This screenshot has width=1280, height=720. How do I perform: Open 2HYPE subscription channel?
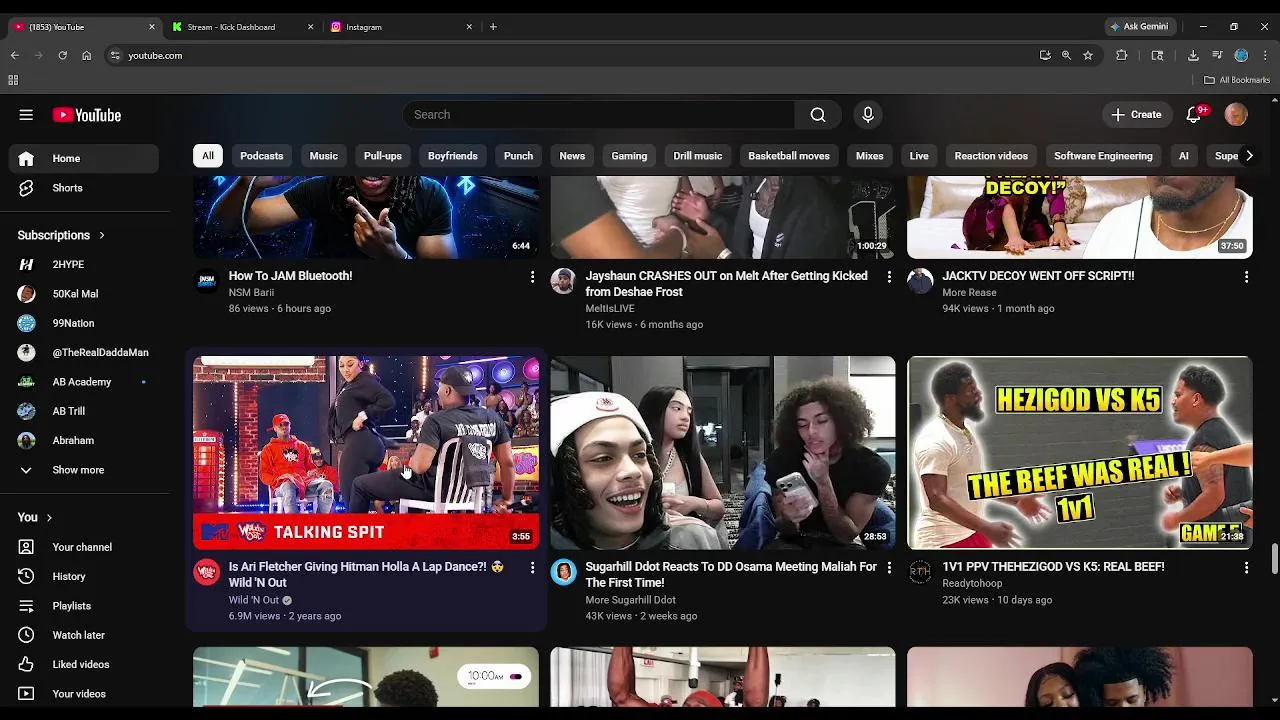click(x=84, y=265)
